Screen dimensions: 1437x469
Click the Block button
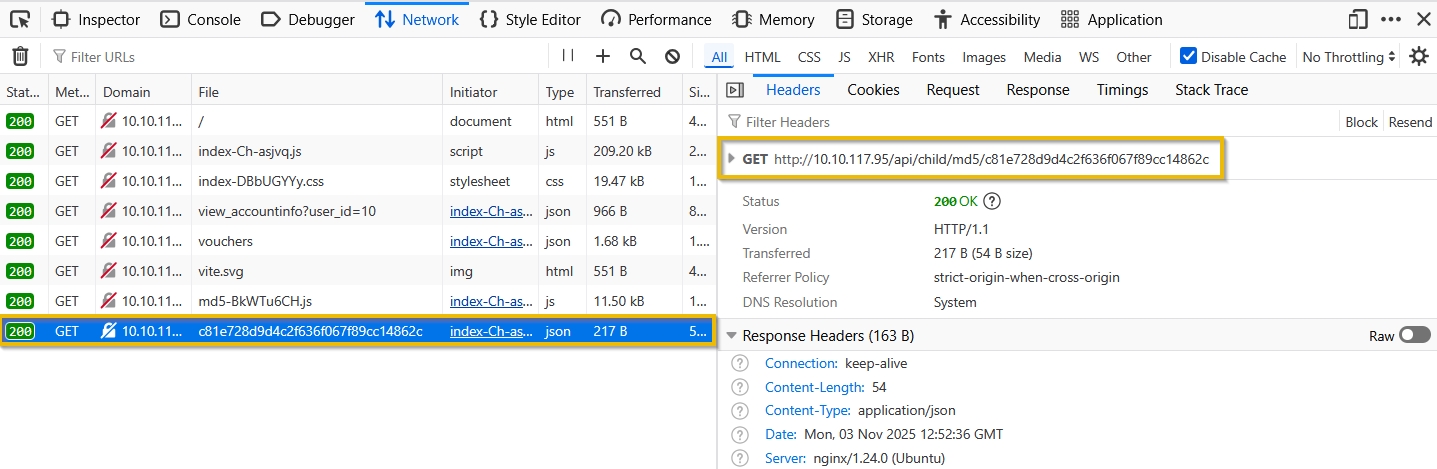tap(1361, 122)
